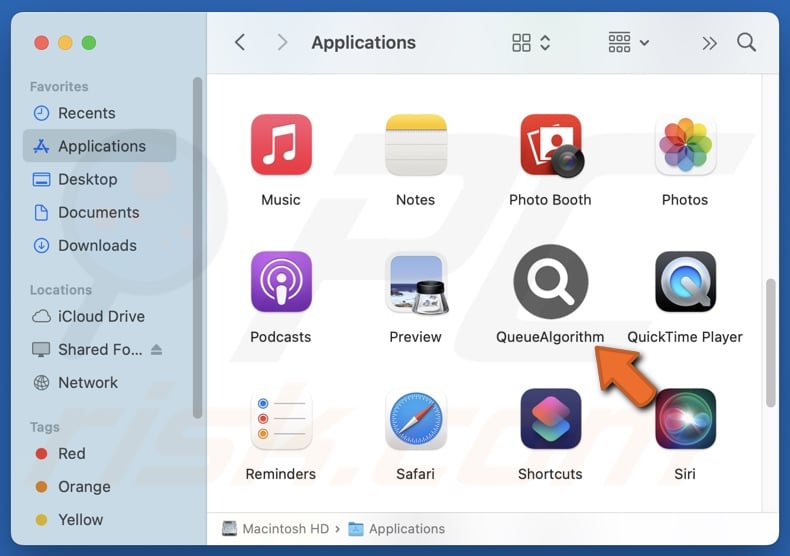The image size is (790, 556).
Task: Go forward with the right chevron
Action: coord(282,42)
